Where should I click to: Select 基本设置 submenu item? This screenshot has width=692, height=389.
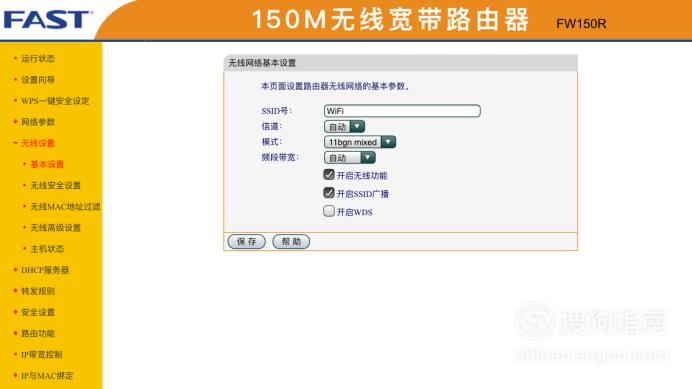coord(47,164)
